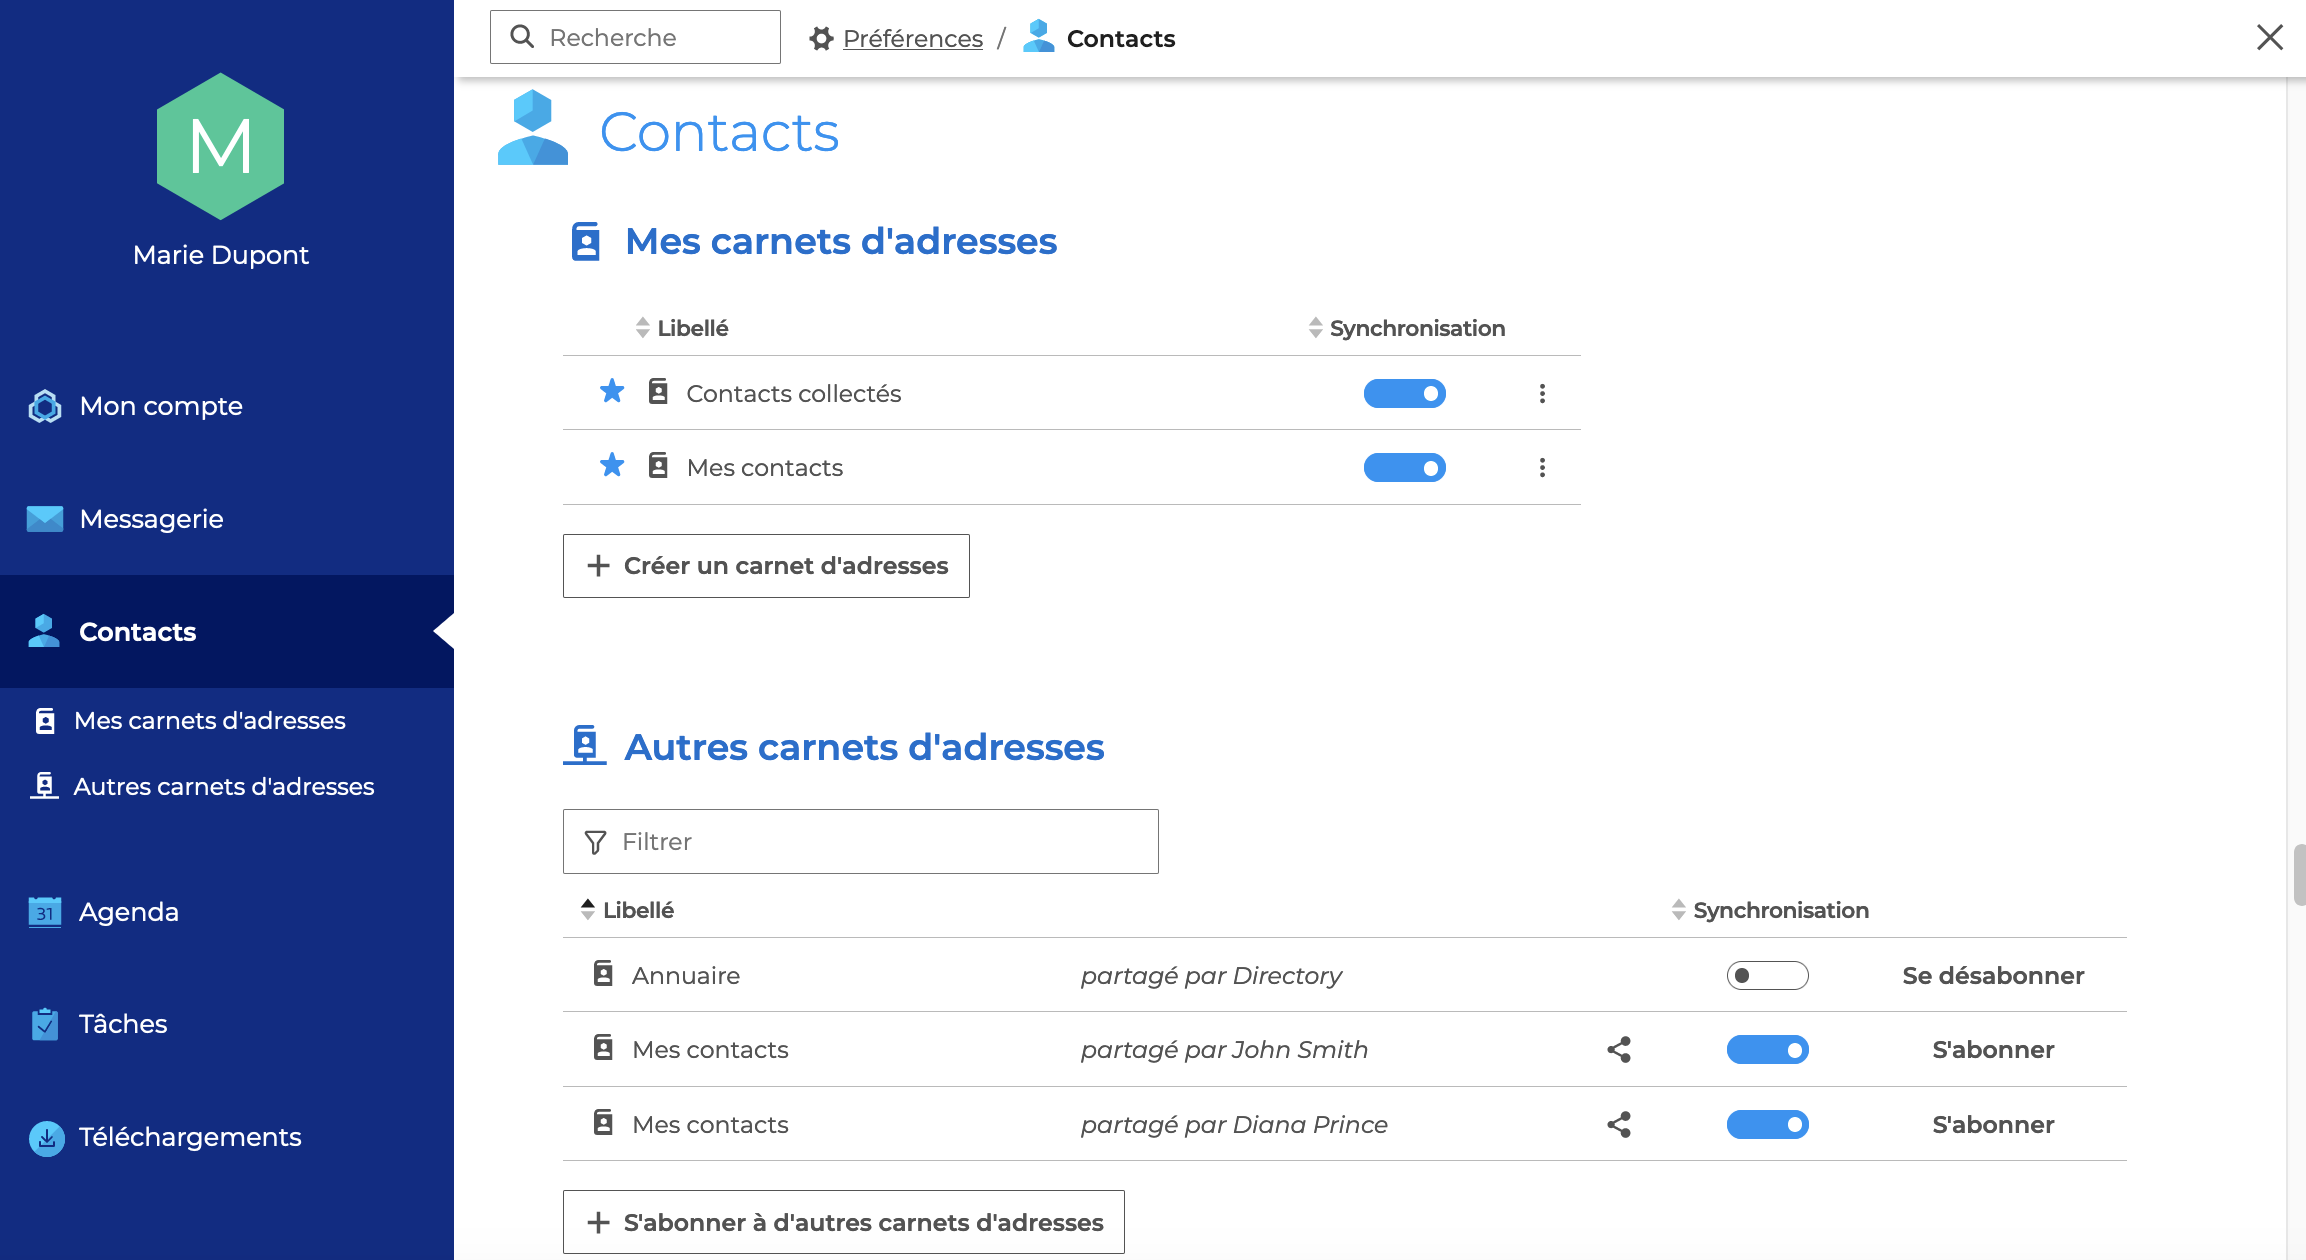Click the star icon beside Mes contacts
The width and height of the screenshot is (2306, 1260).
click(x=612, y=466)
